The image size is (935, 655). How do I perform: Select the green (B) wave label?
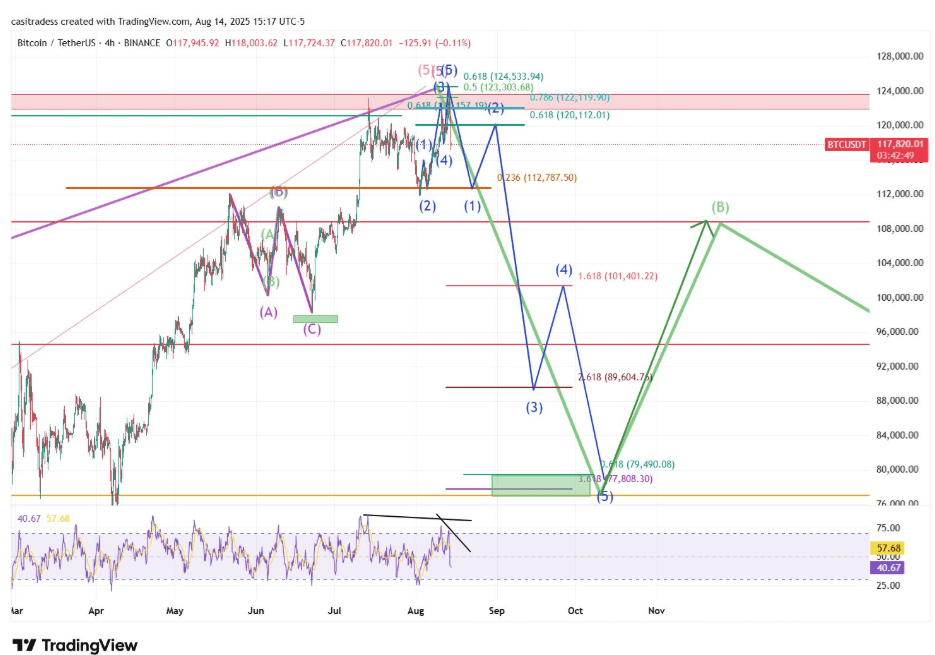coord(720,208)
